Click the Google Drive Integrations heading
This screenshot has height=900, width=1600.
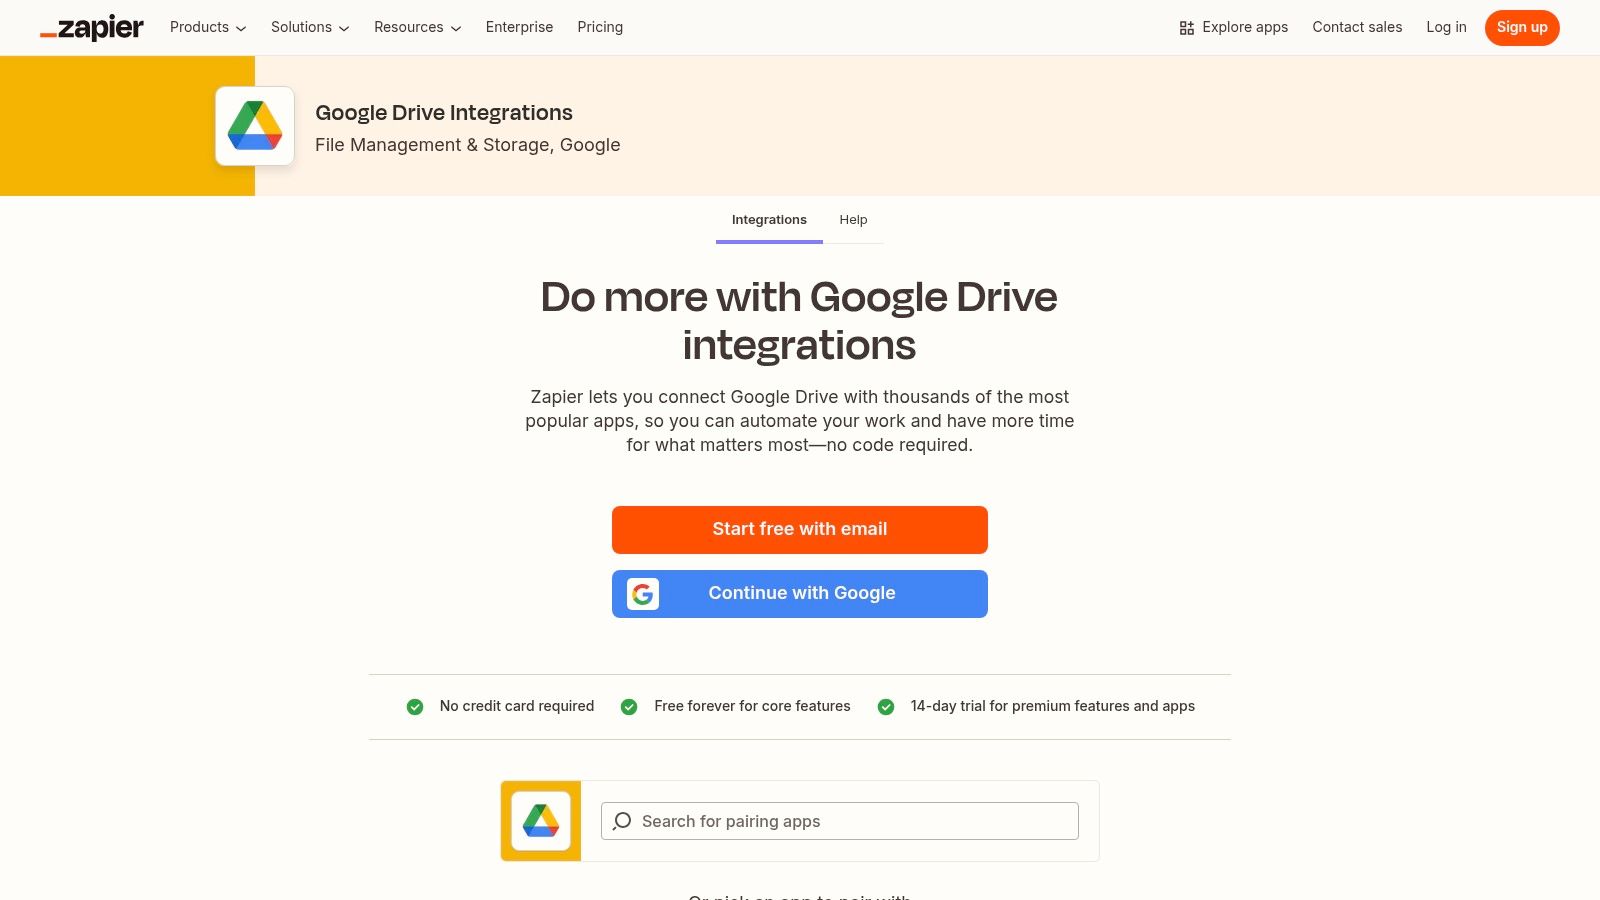pos(444,113)
